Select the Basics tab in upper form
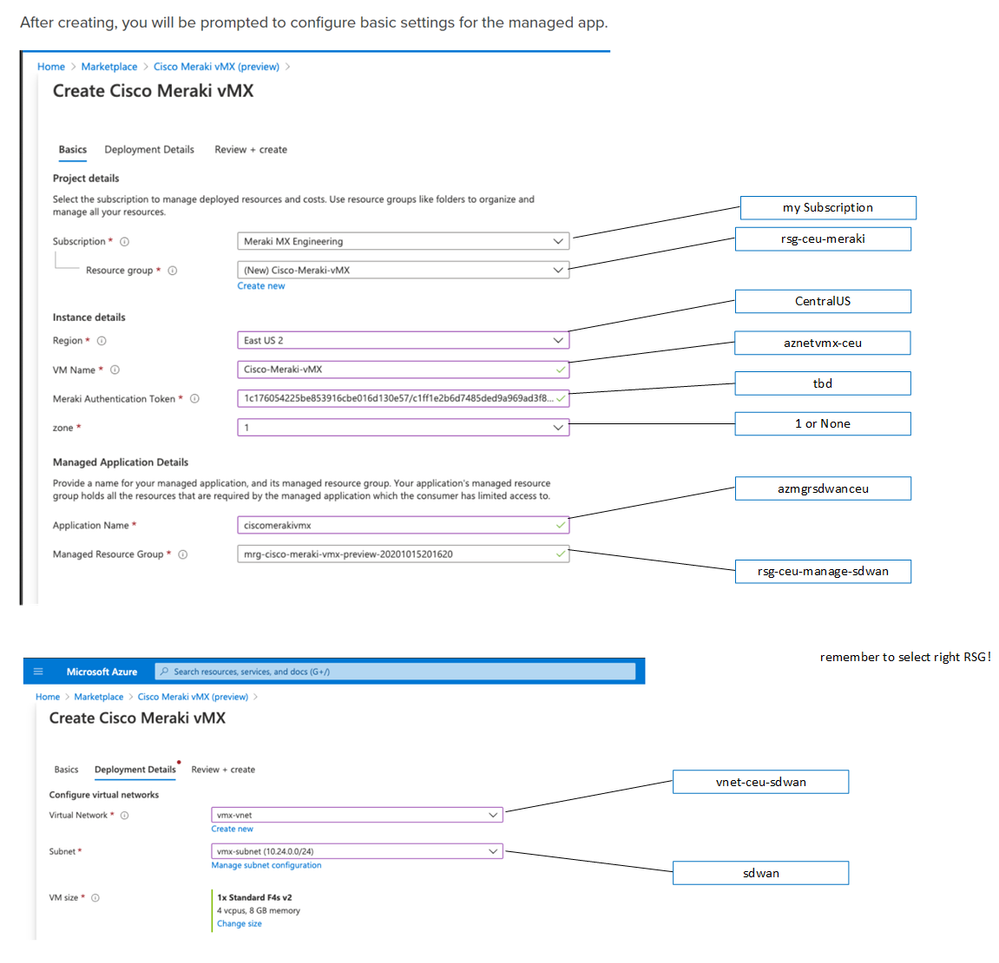 click(73, 150)
